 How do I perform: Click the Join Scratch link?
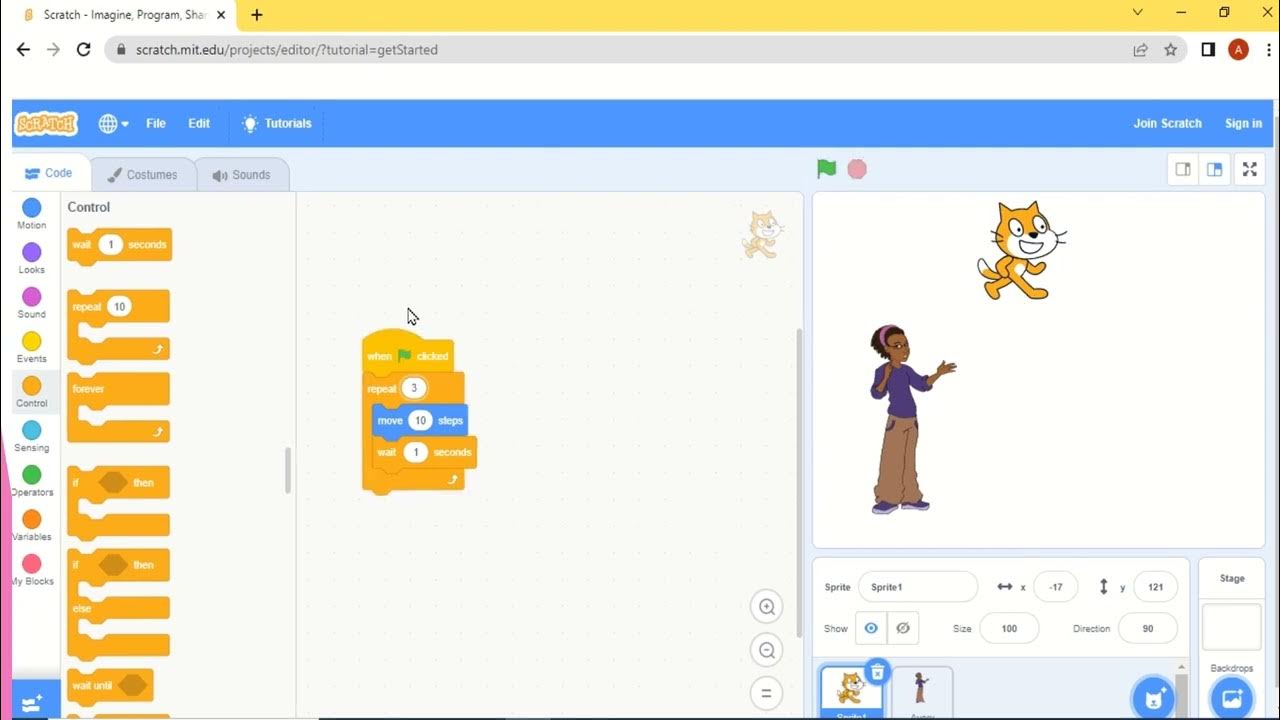(1167, 123)
